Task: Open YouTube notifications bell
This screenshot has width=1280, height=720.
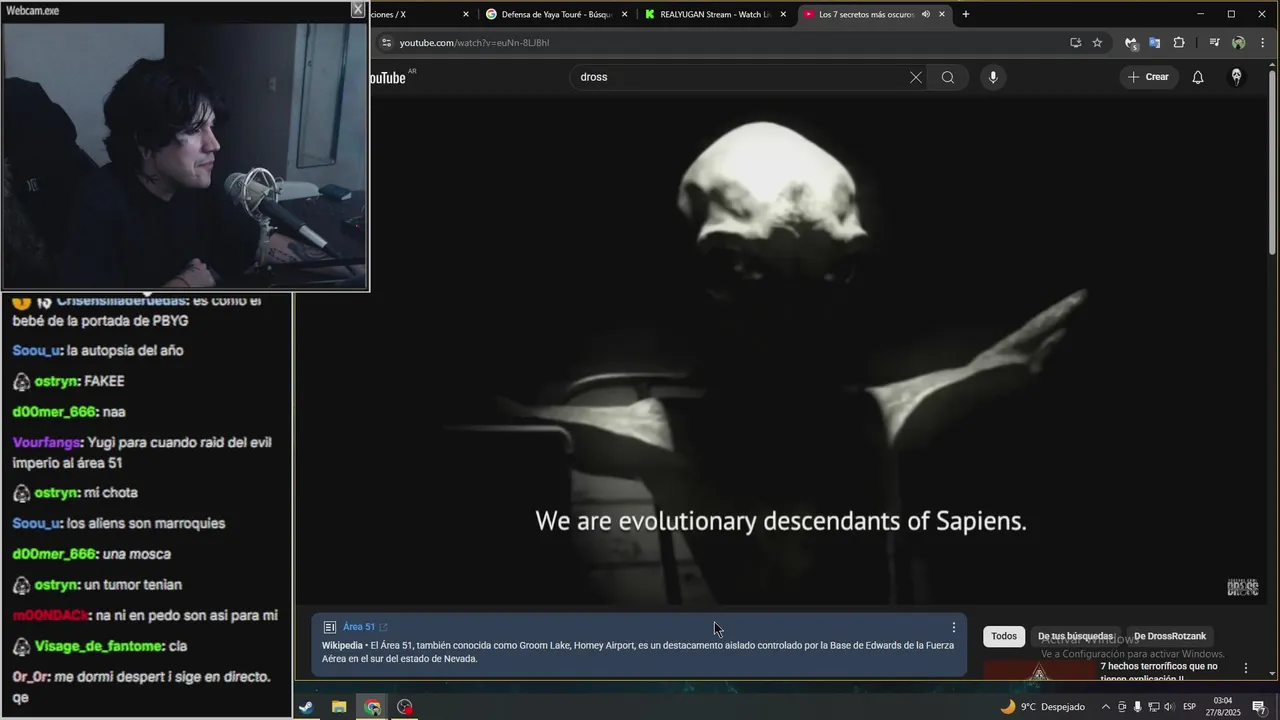Action: (1198, 77)
